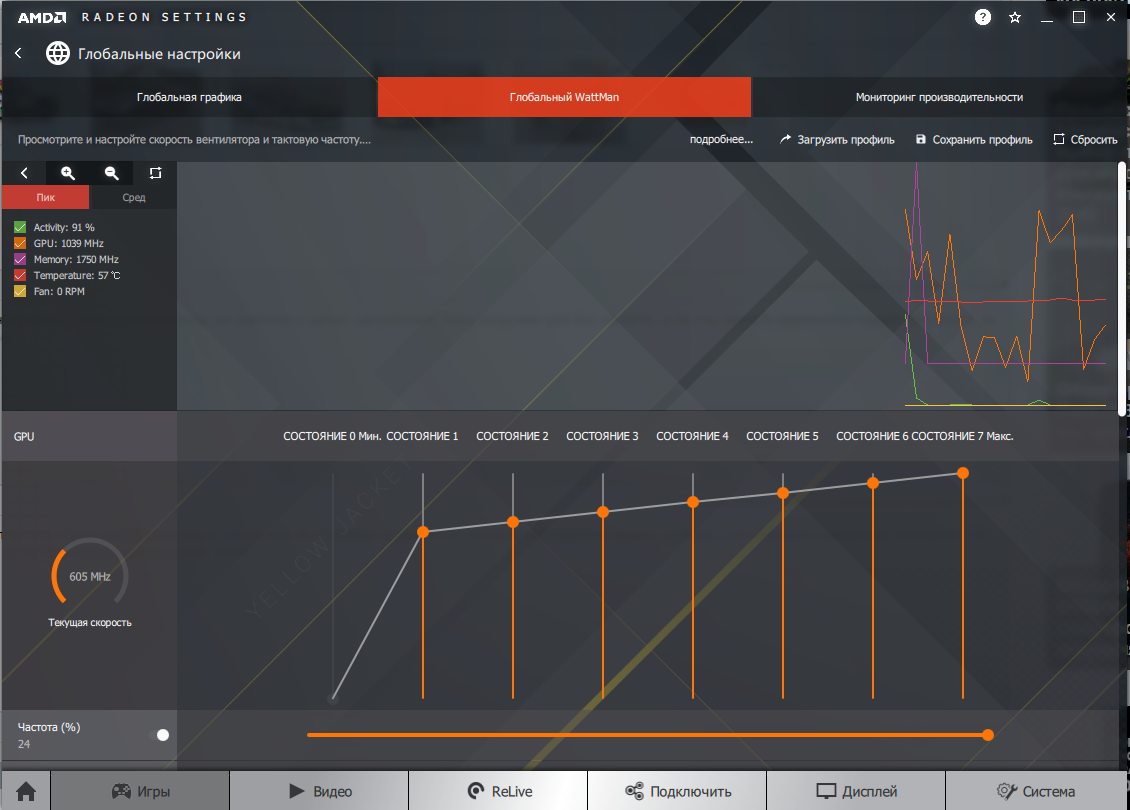Toggle the Частота (%) switch

pyautogui.click(x=161, y=735)
